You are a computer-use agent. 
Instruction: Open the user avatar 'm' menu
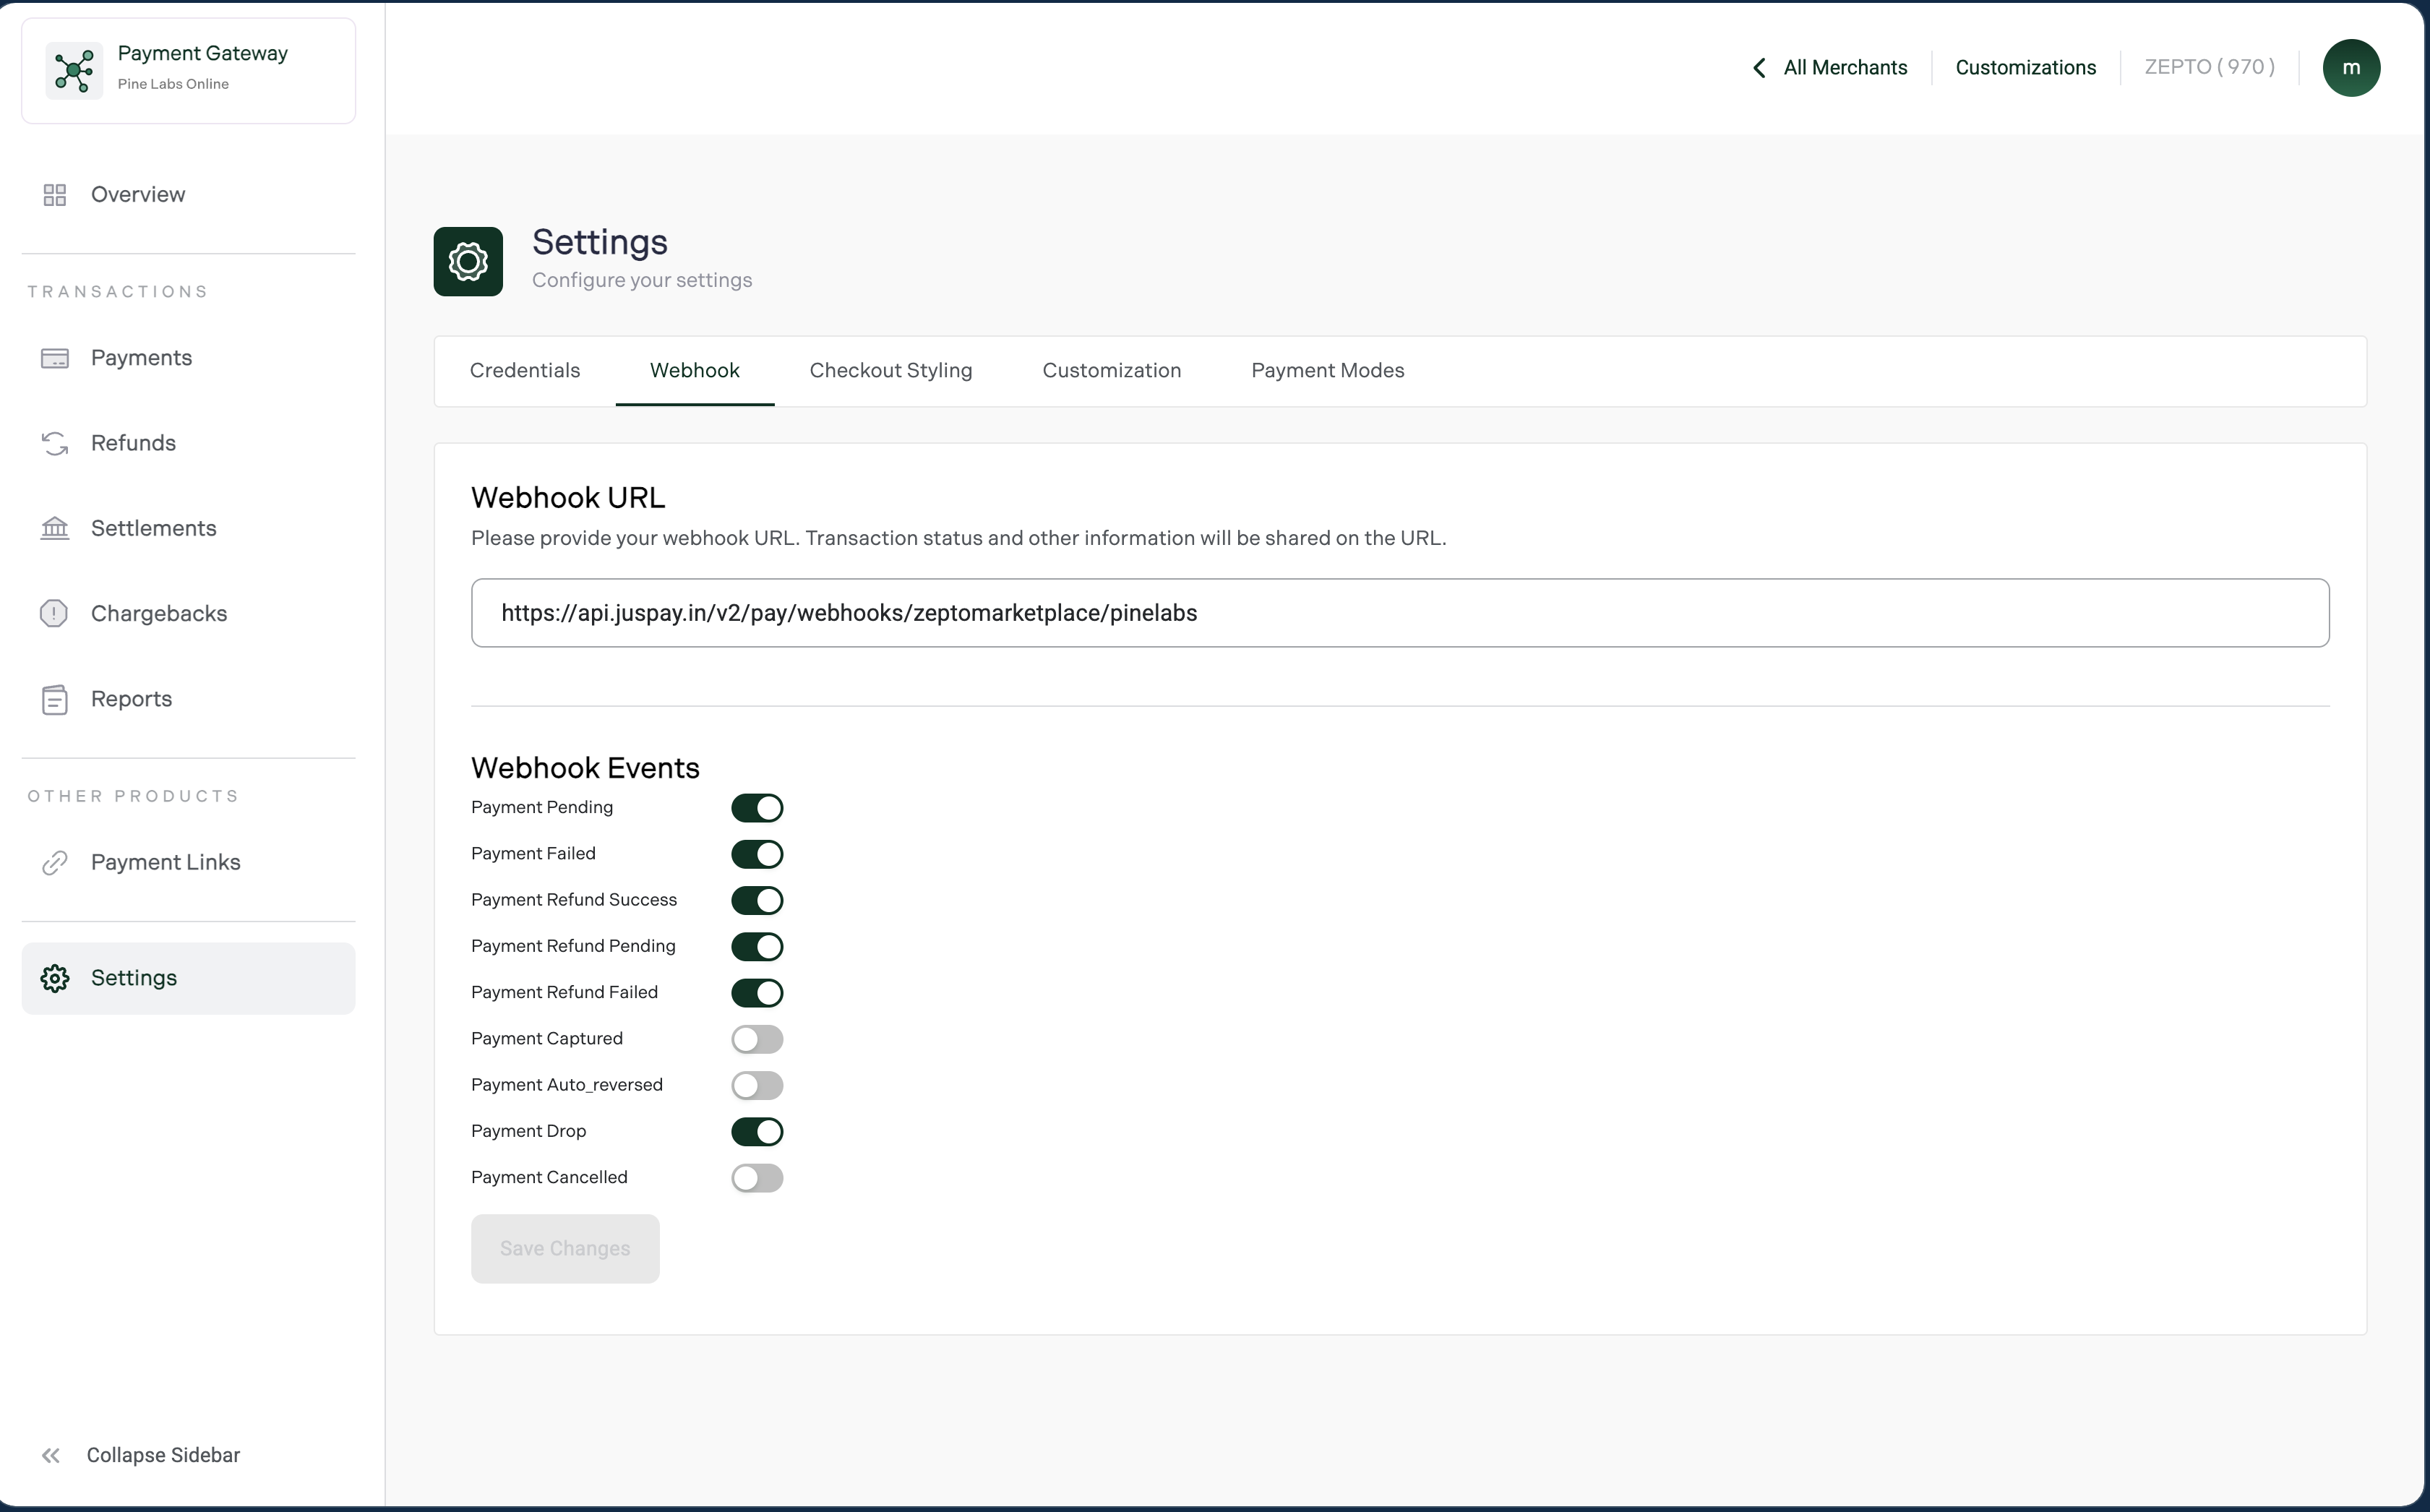click(x=2351, y=67)
